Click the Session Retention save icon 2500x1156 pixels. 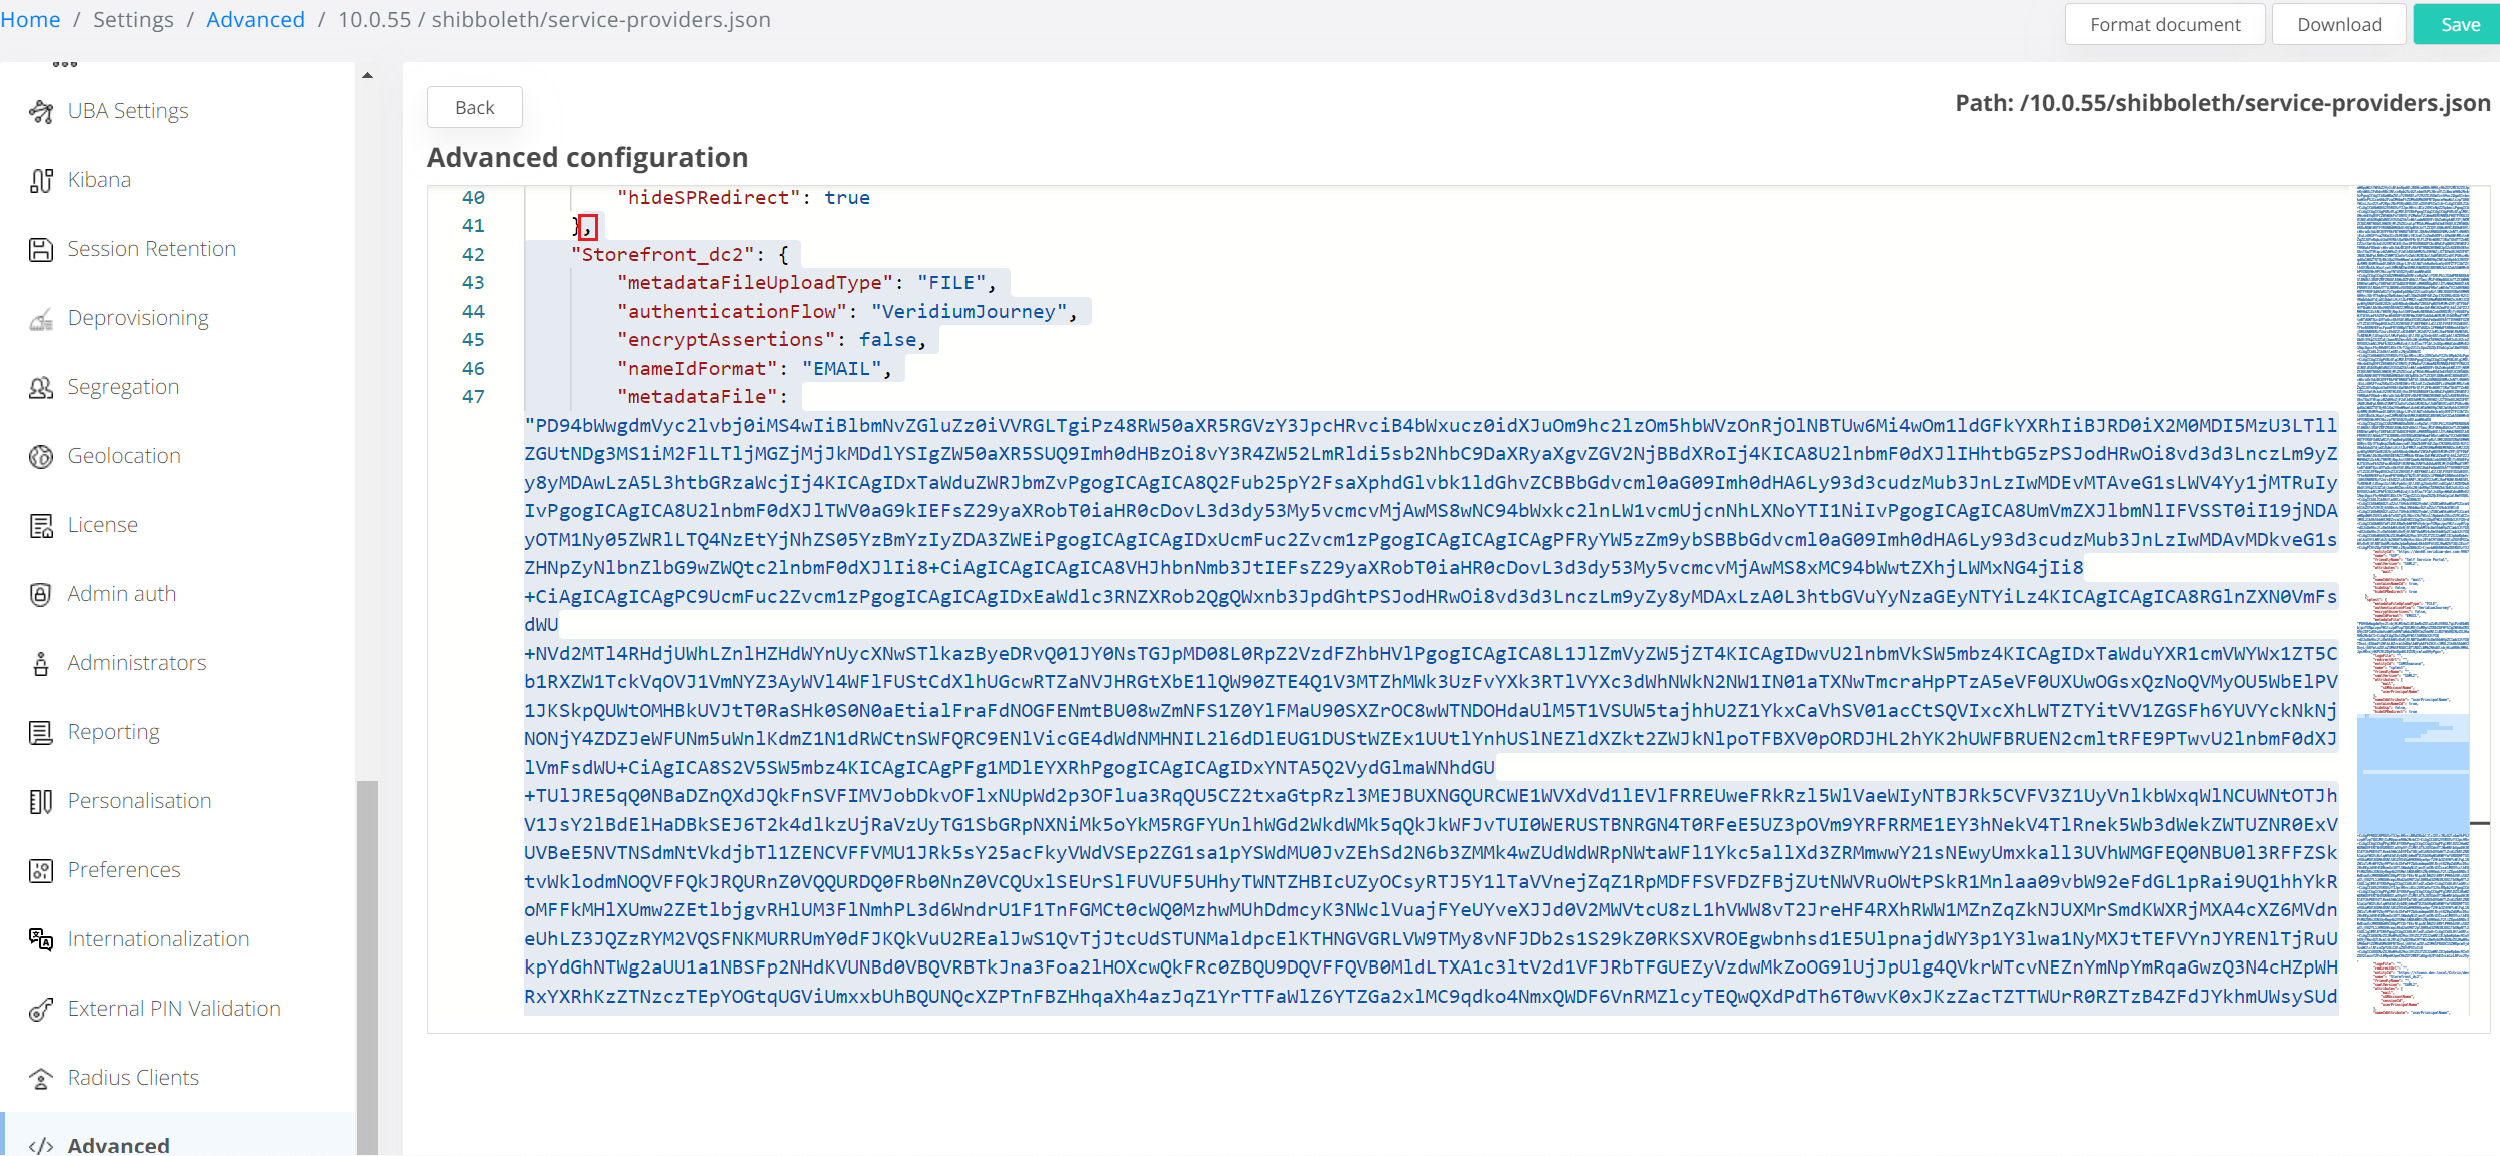41,249
